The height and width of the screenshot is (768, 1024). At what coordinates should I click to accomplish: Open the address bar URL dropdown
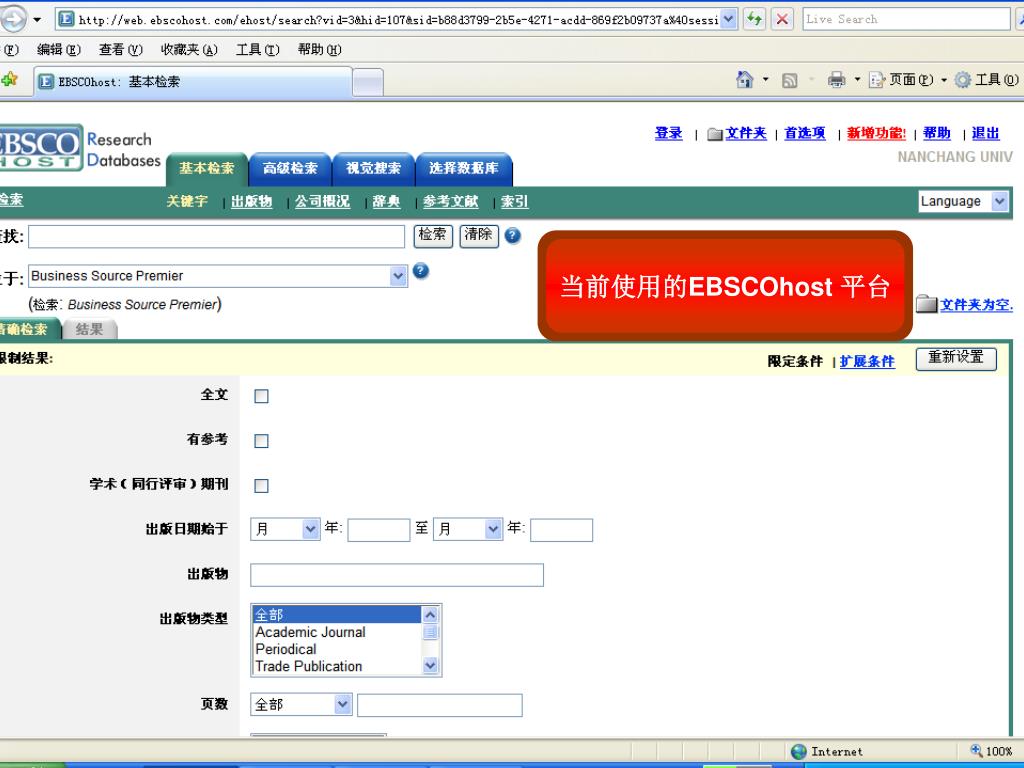(x=729, y=20)
